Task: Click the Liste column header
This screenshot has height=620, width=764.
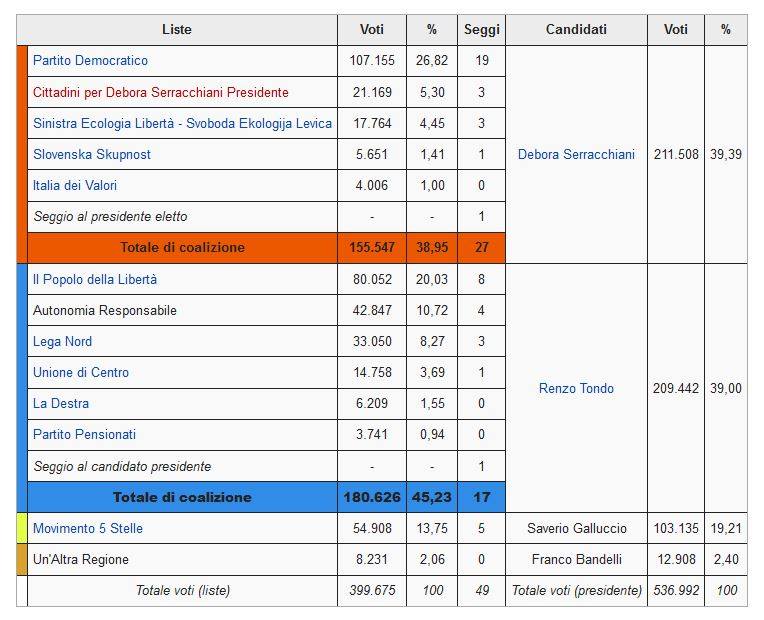Action: [177, 30]
